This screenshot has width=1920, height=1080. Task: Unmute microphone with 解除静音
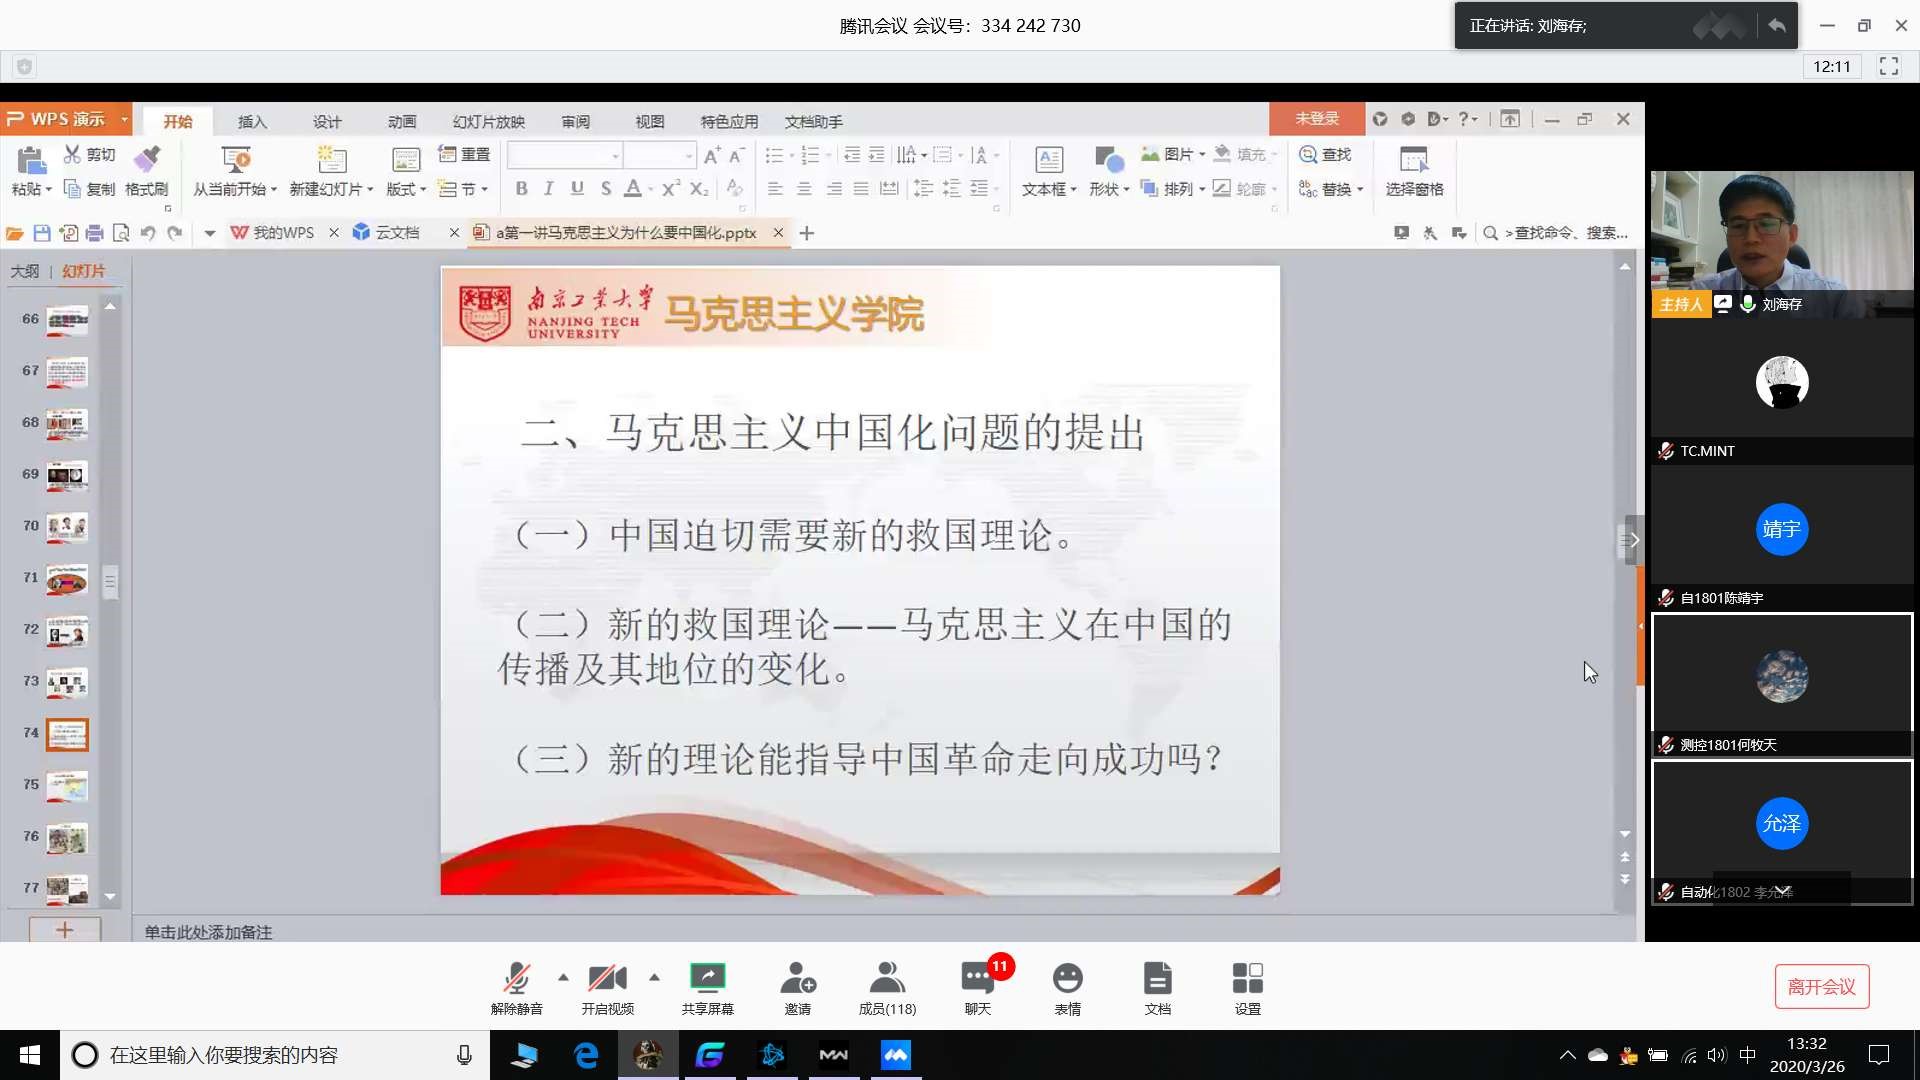pyautogui.click(x=516, y=978)
